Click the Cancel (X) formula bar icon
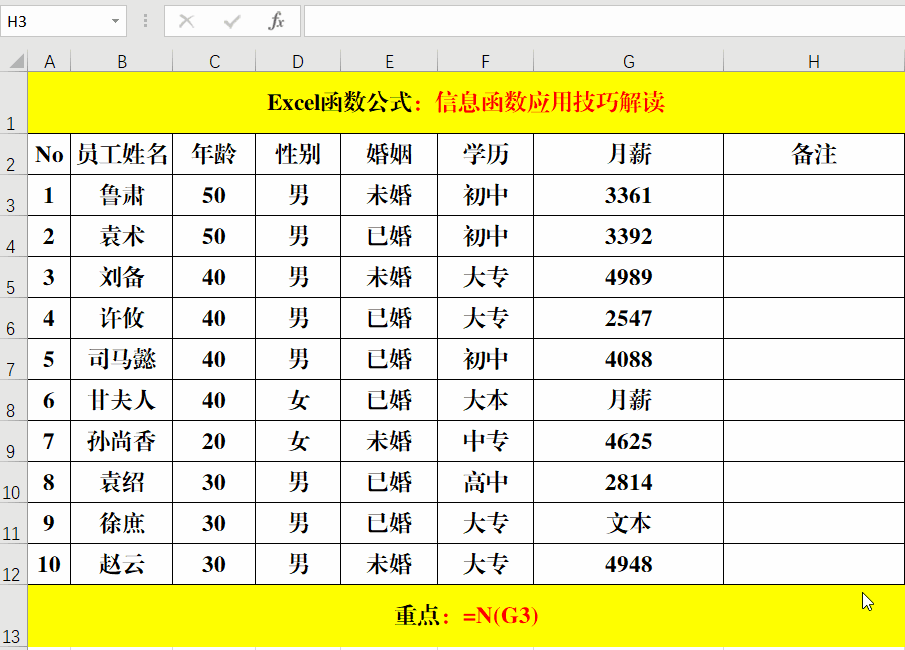The image size is (905, 650). click(x=186, y=21)
